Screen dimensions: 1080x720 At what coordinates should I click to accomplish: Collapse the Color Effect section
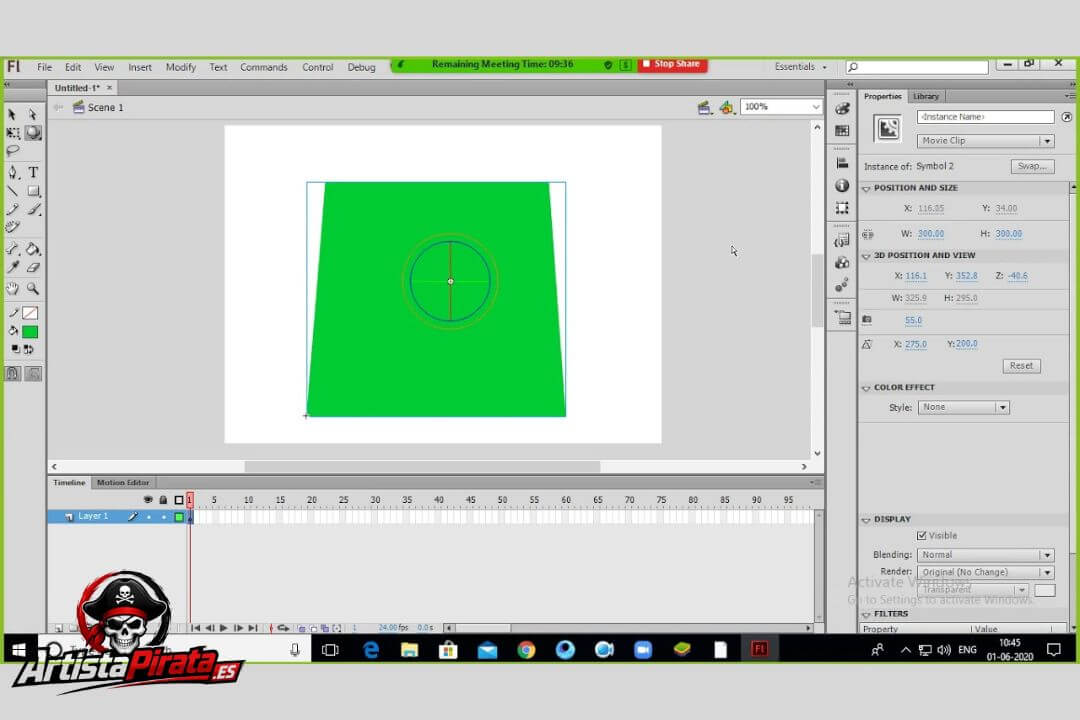(x=866, y=388)
